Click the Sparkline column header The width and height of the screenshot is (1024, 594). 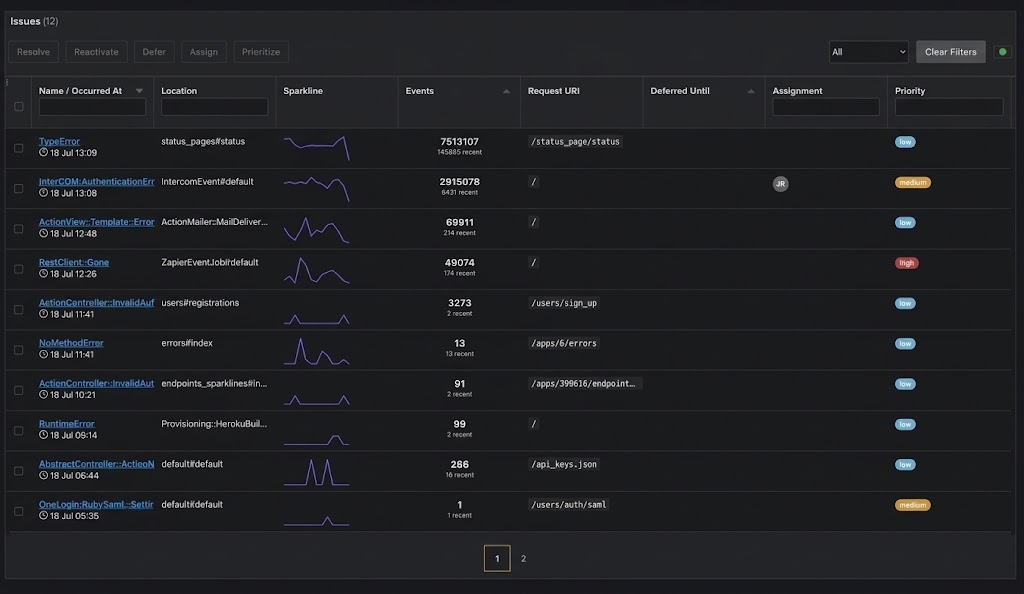(x=303, y=91)
